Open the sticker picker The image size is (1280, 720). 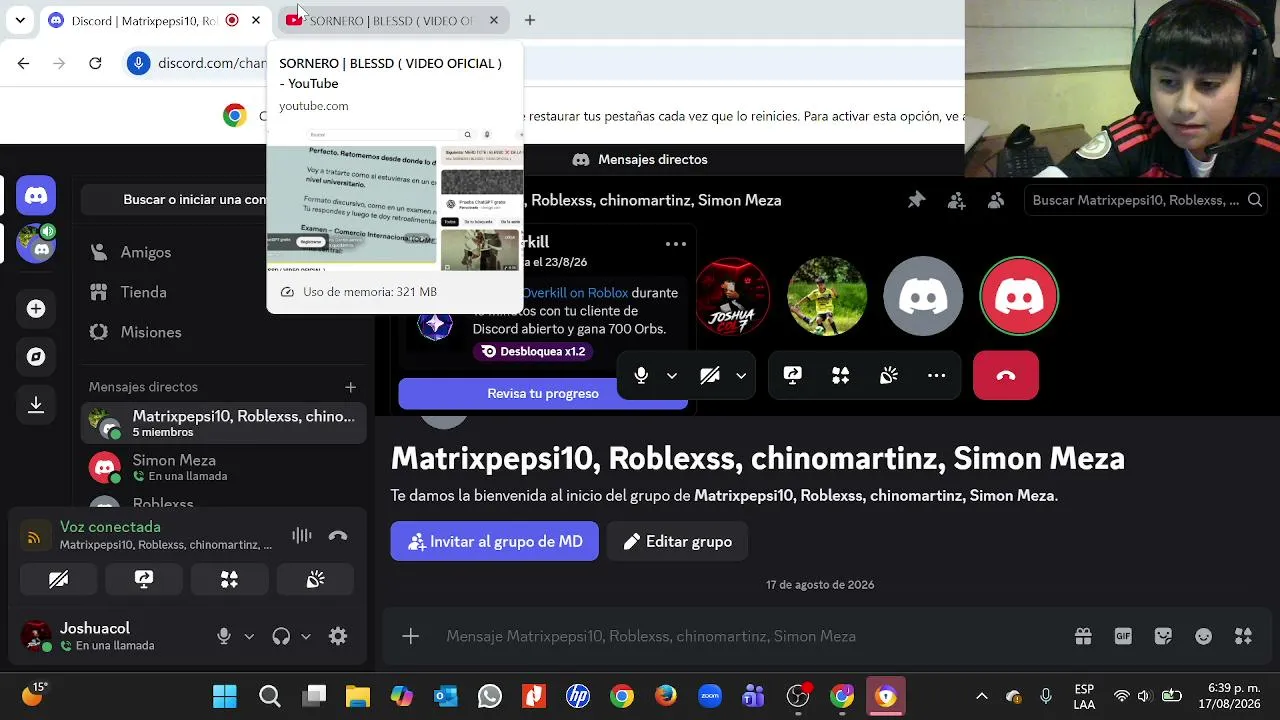(x=1163, y=636)
